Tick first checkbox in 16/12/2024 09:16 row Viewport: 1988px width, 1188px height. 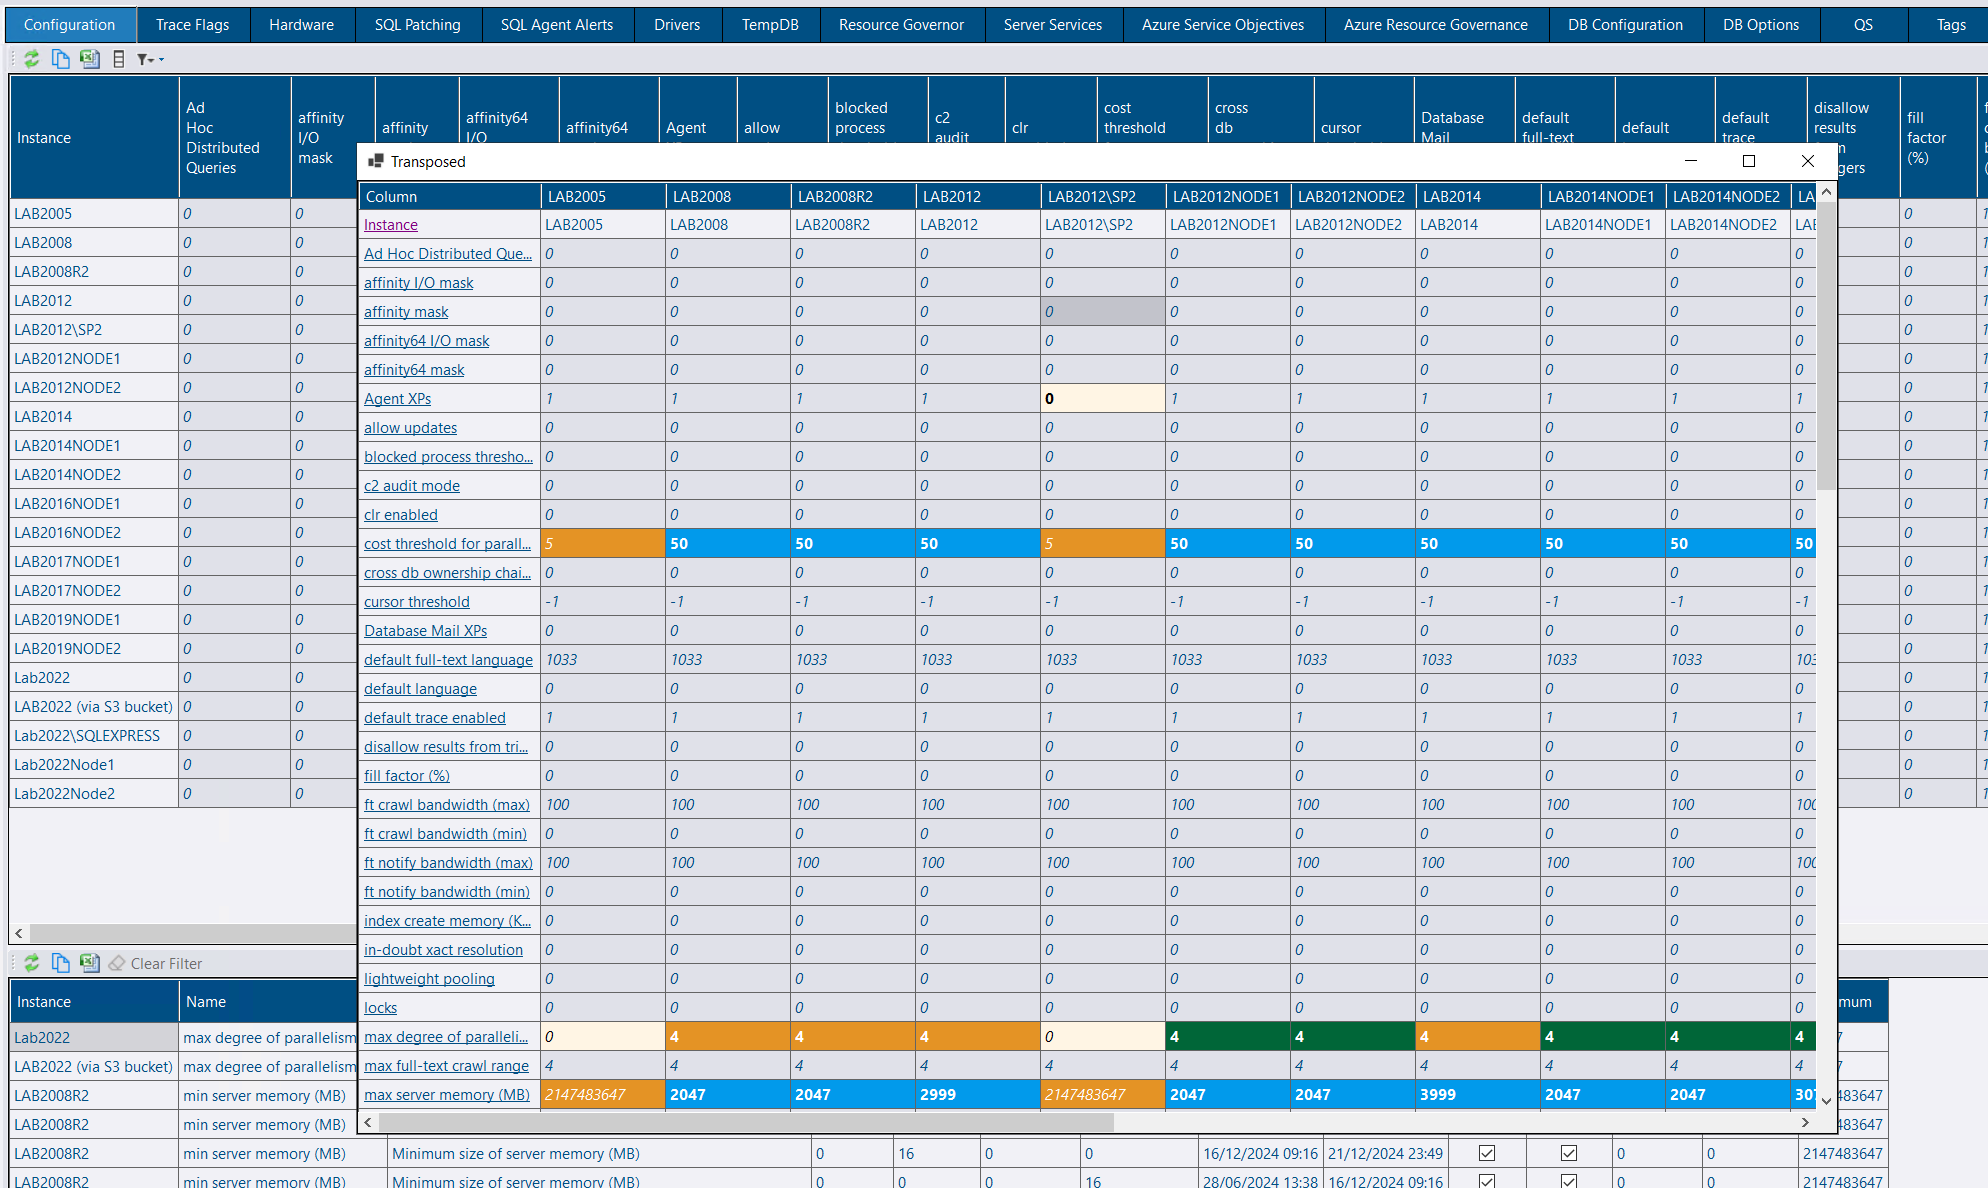click(1487, 1153)
